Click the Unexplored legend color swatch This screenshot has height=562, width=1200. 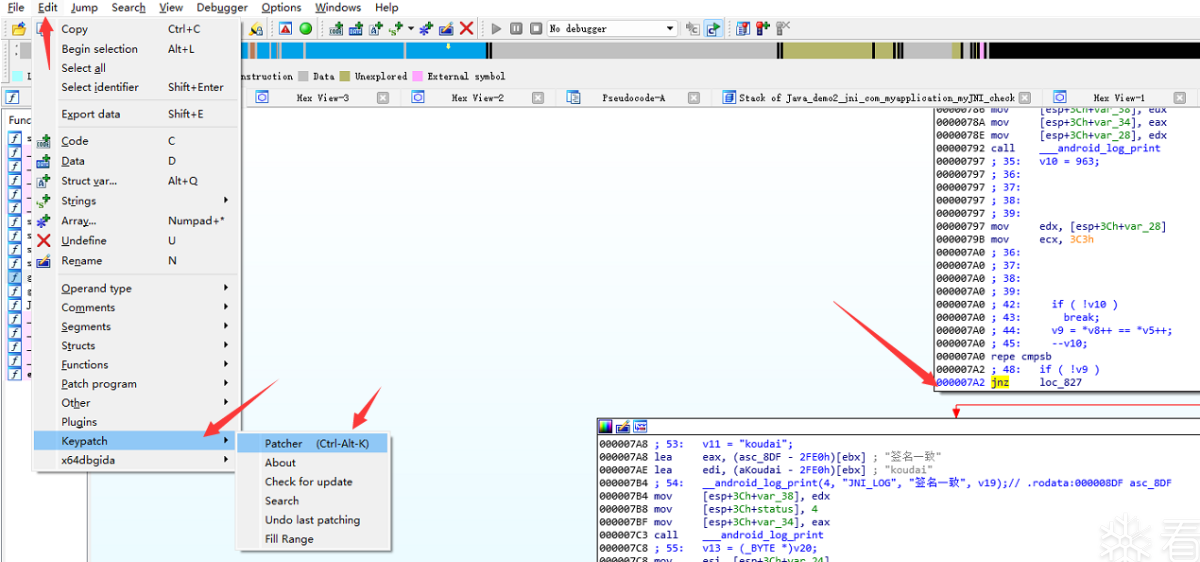point(345,76)
